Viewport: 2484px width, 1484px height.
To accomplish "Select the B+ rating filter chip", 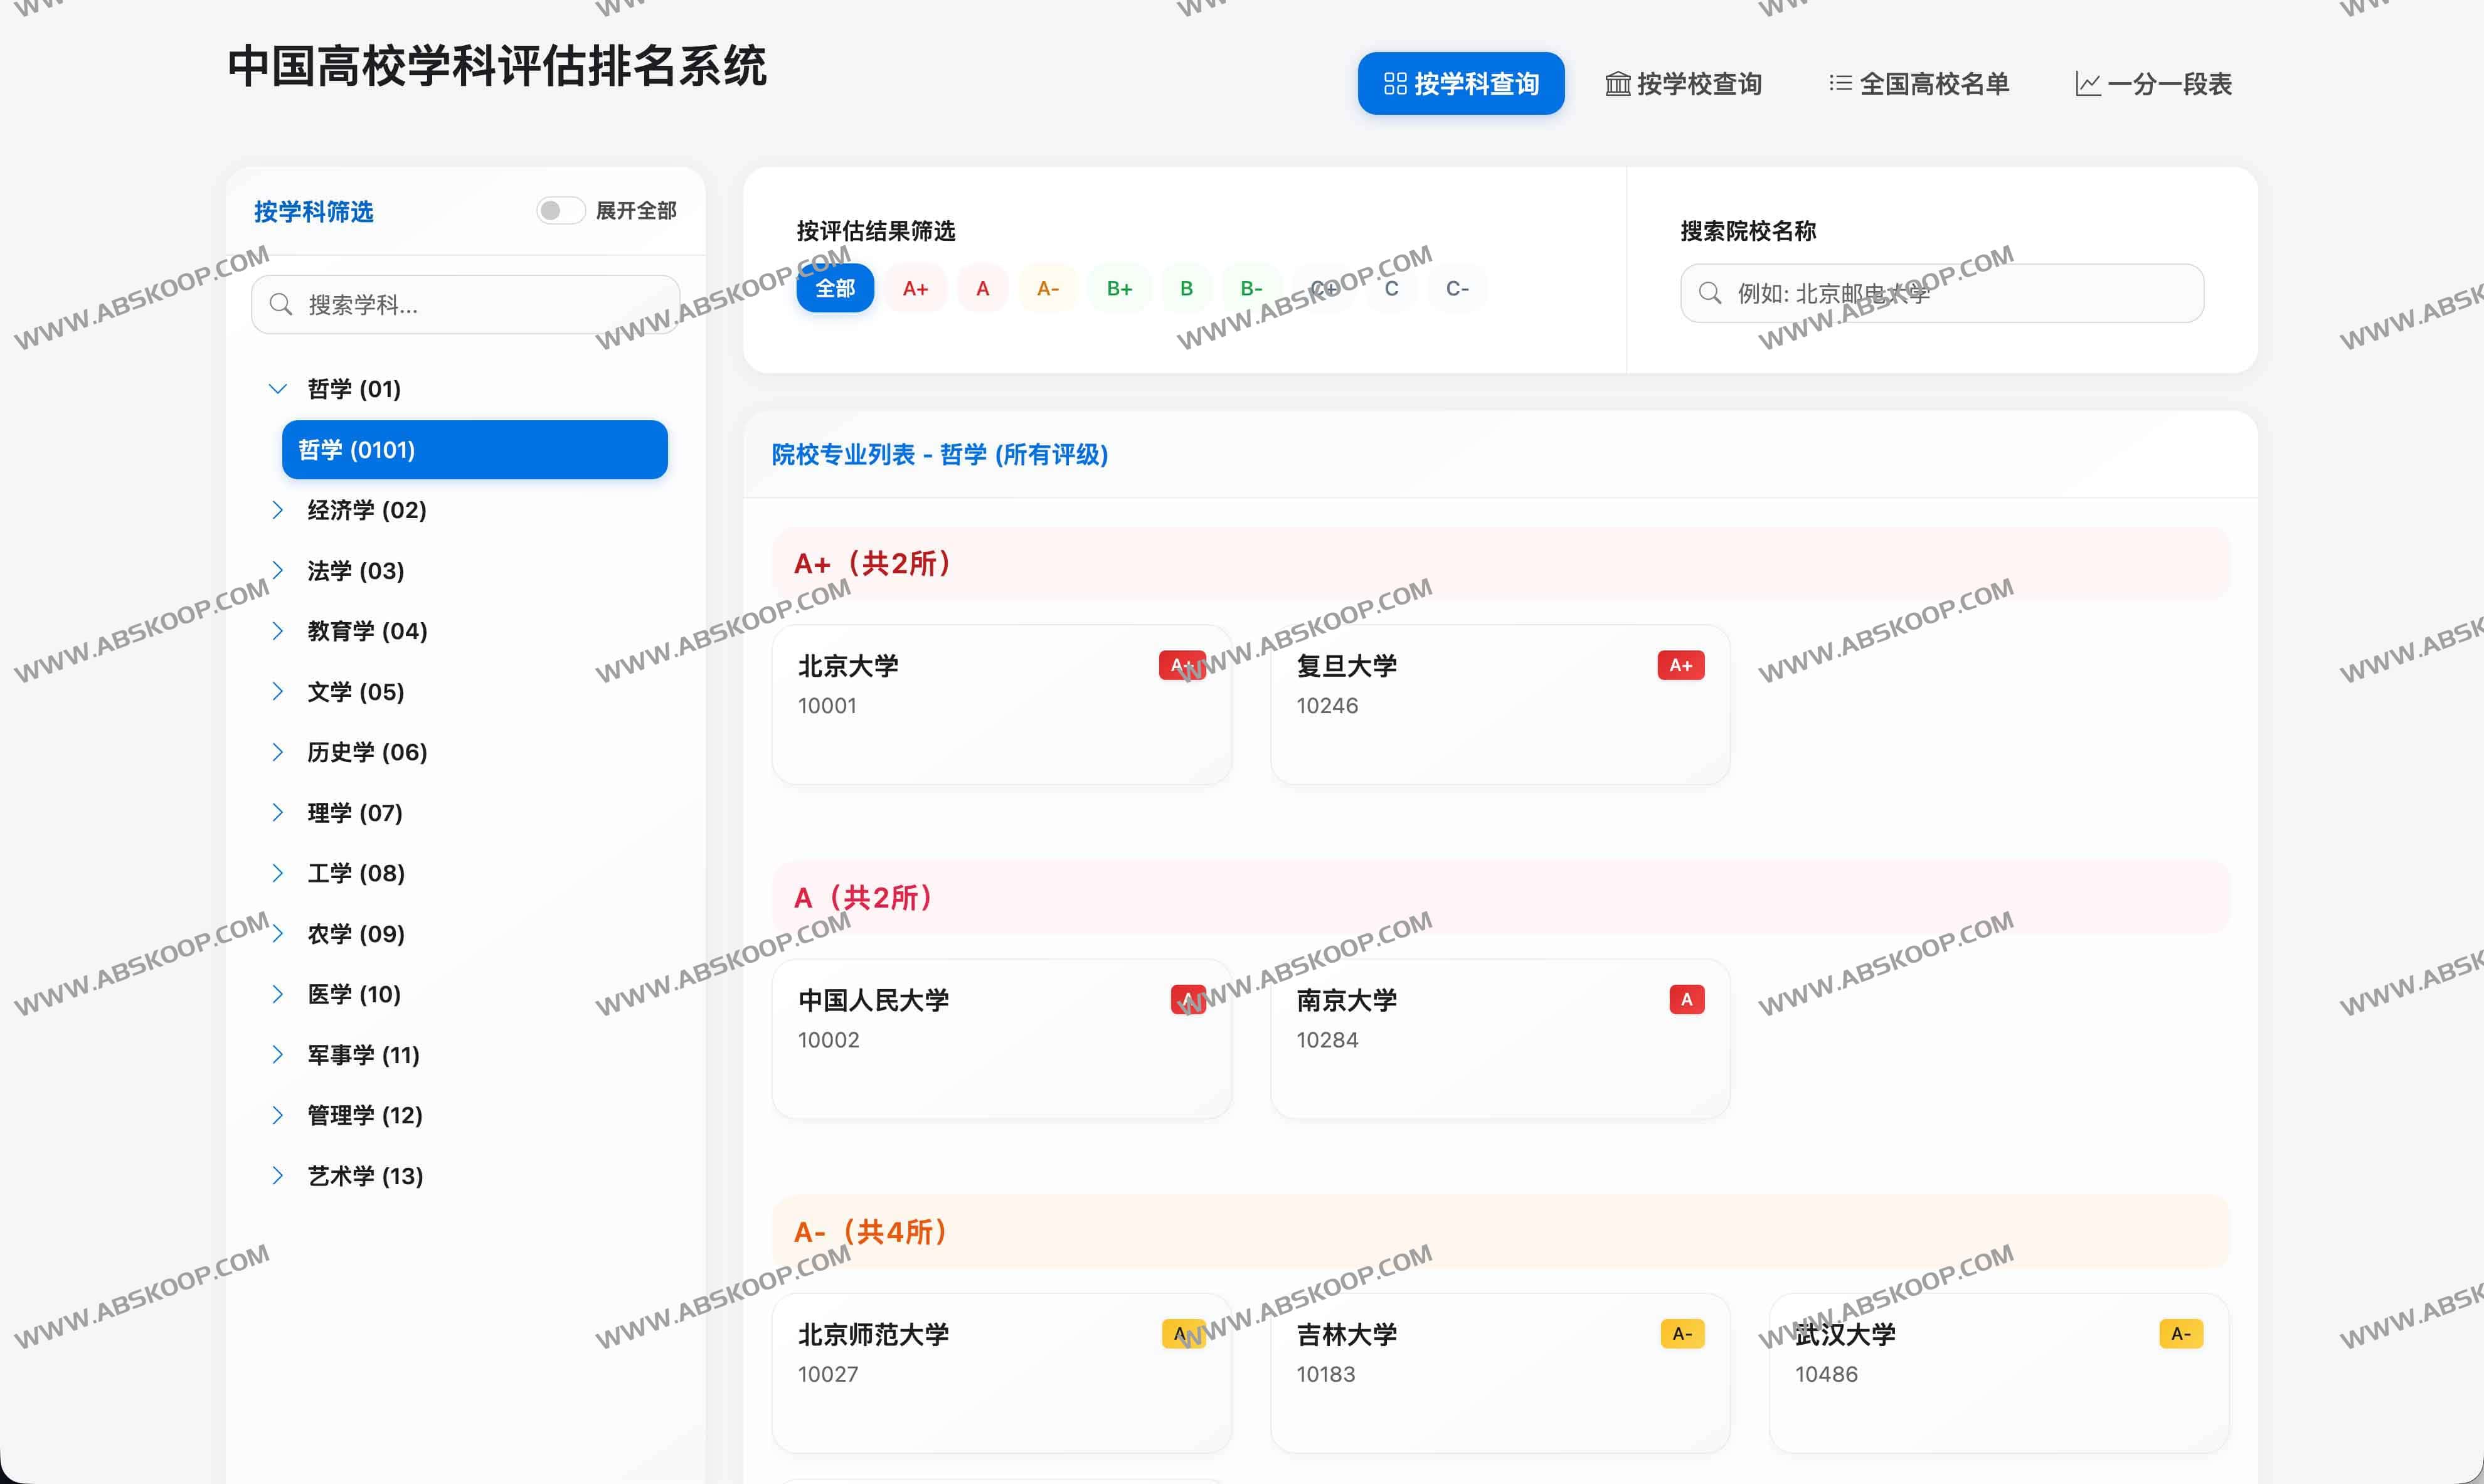I will click(1119, 288).
